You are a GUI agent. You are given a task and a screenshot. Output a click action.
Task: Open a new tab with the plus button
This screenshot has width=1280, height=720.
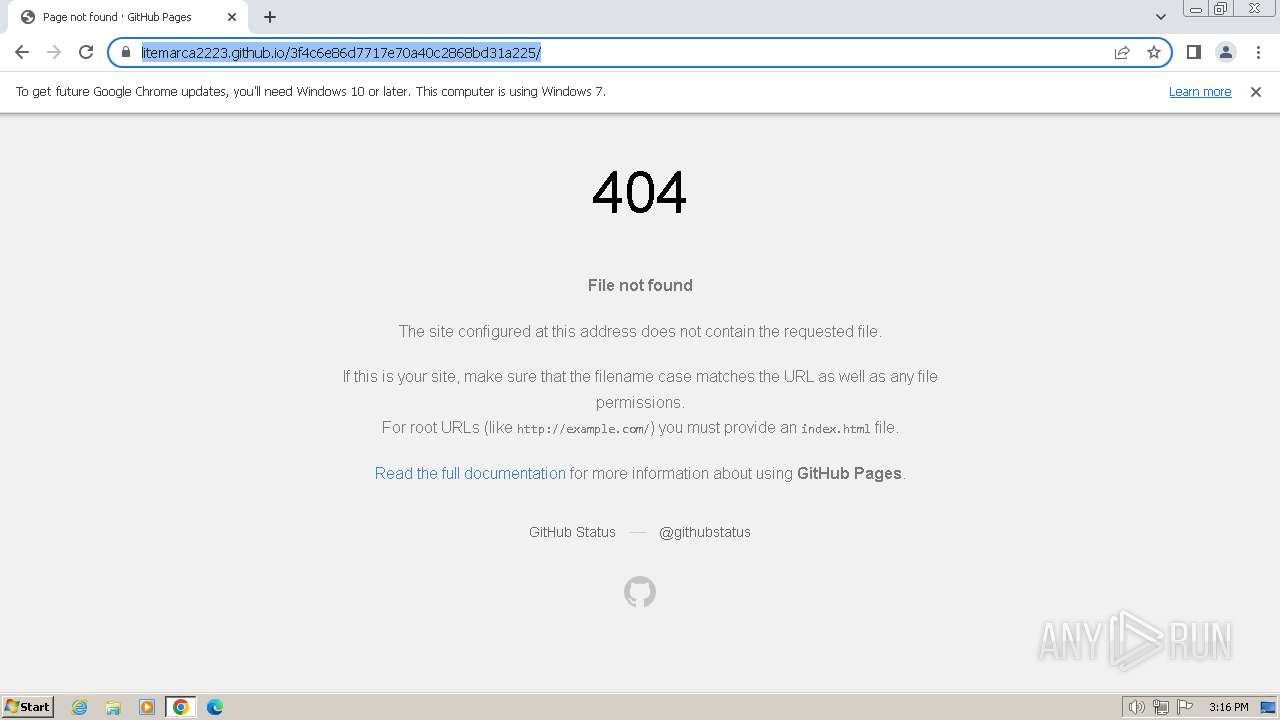click(270, 17)
